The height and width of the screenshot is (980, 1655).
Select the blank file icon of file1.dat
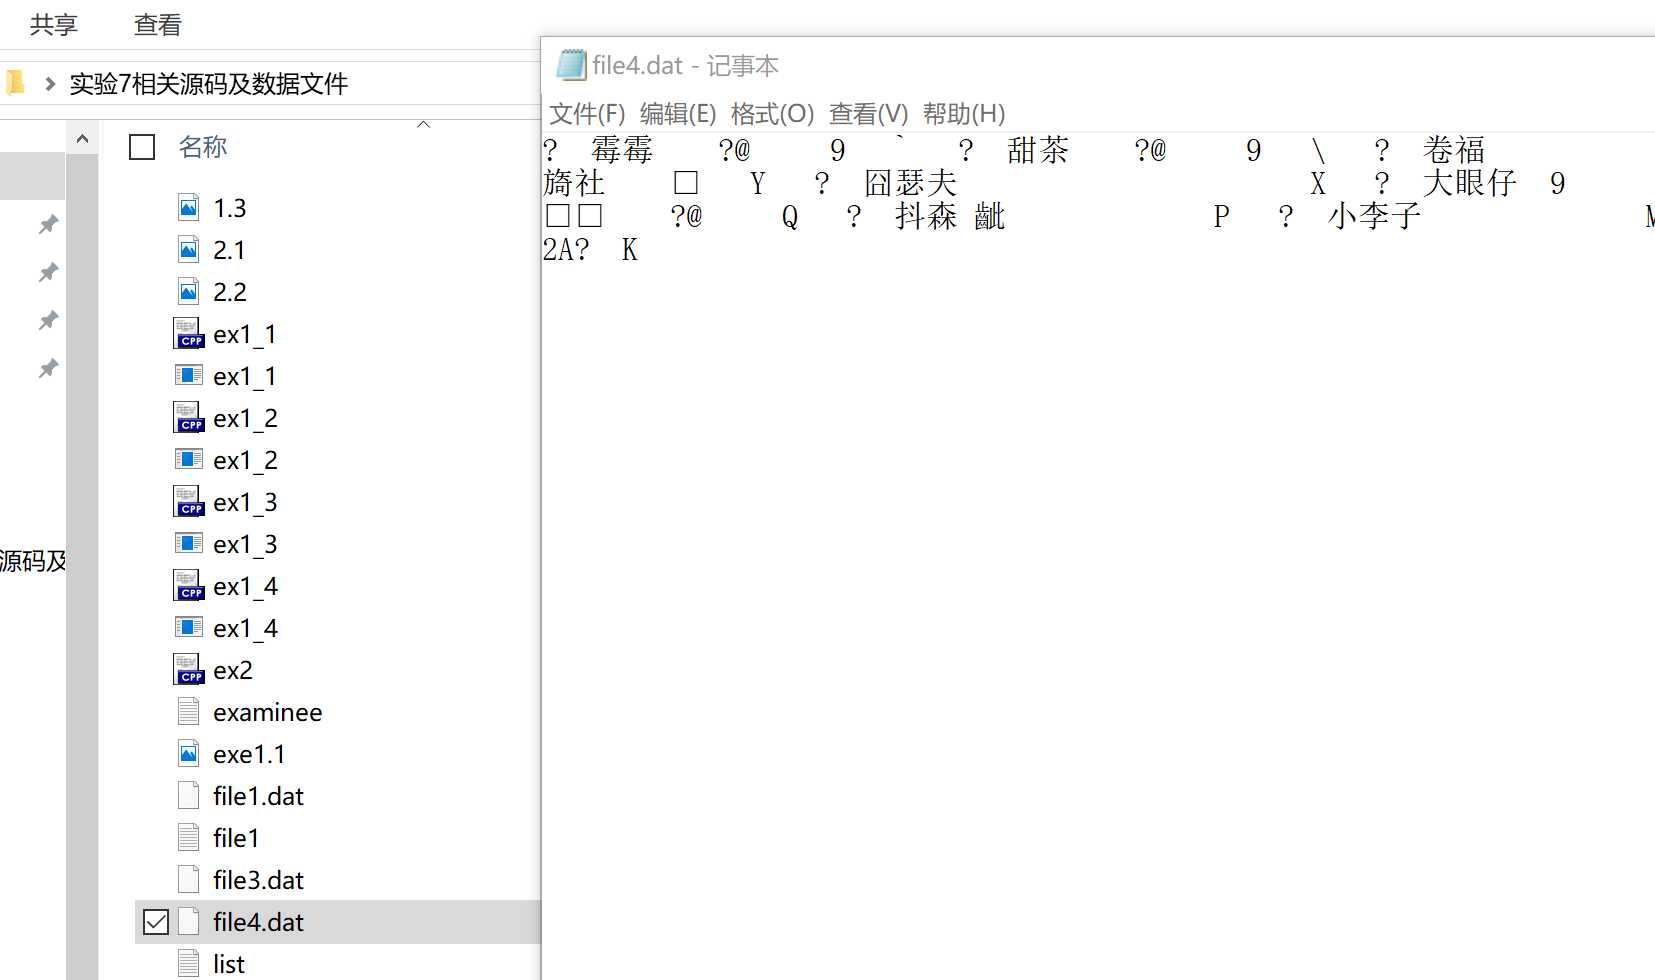point(189,796)
